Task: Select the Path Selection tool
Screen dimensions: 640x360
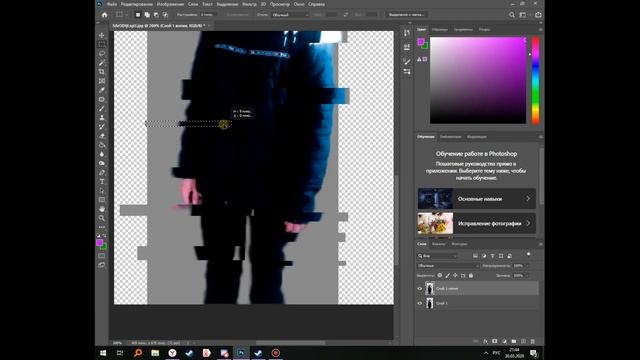Action: click(x=102, y=191)
